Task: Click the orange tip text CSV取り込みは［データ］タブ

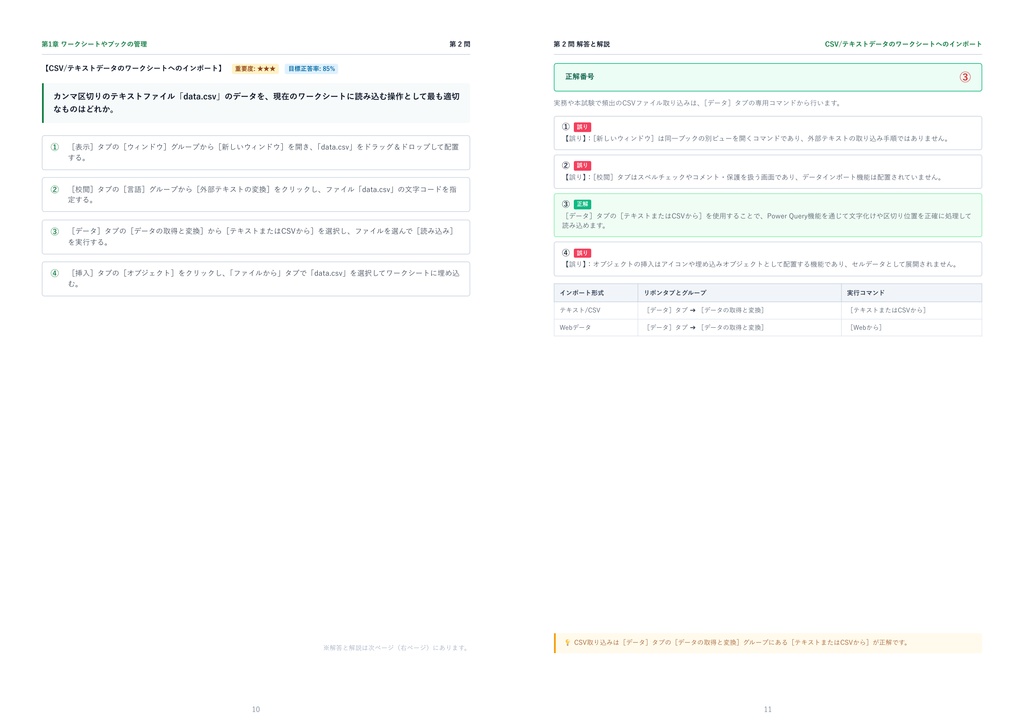Action: (x=741, y=642)
